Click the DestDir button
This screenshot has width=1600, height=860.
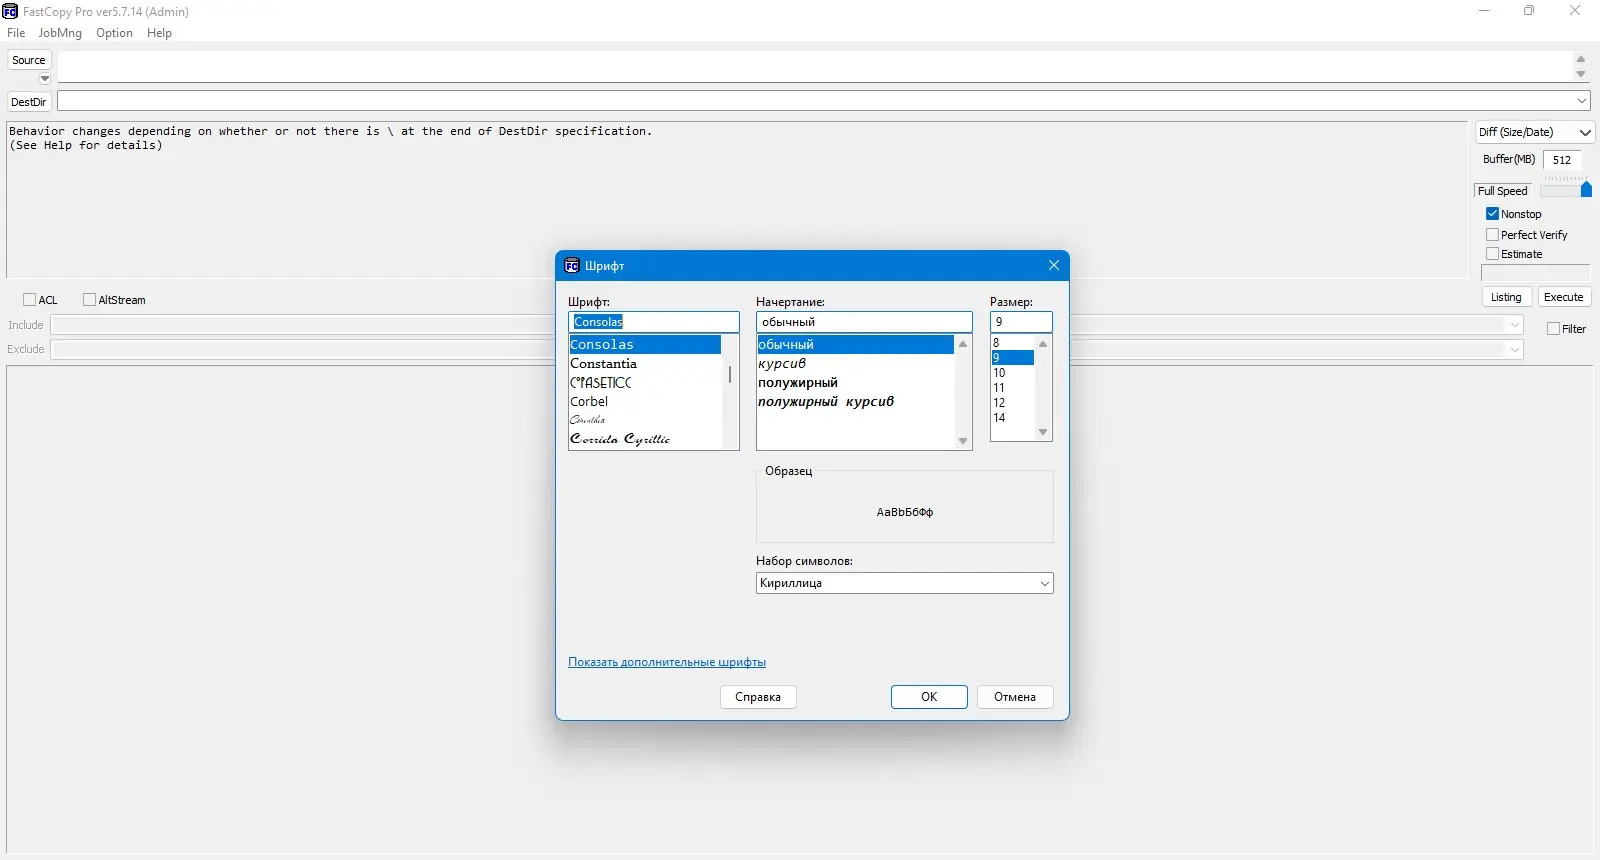coord(29,102)
